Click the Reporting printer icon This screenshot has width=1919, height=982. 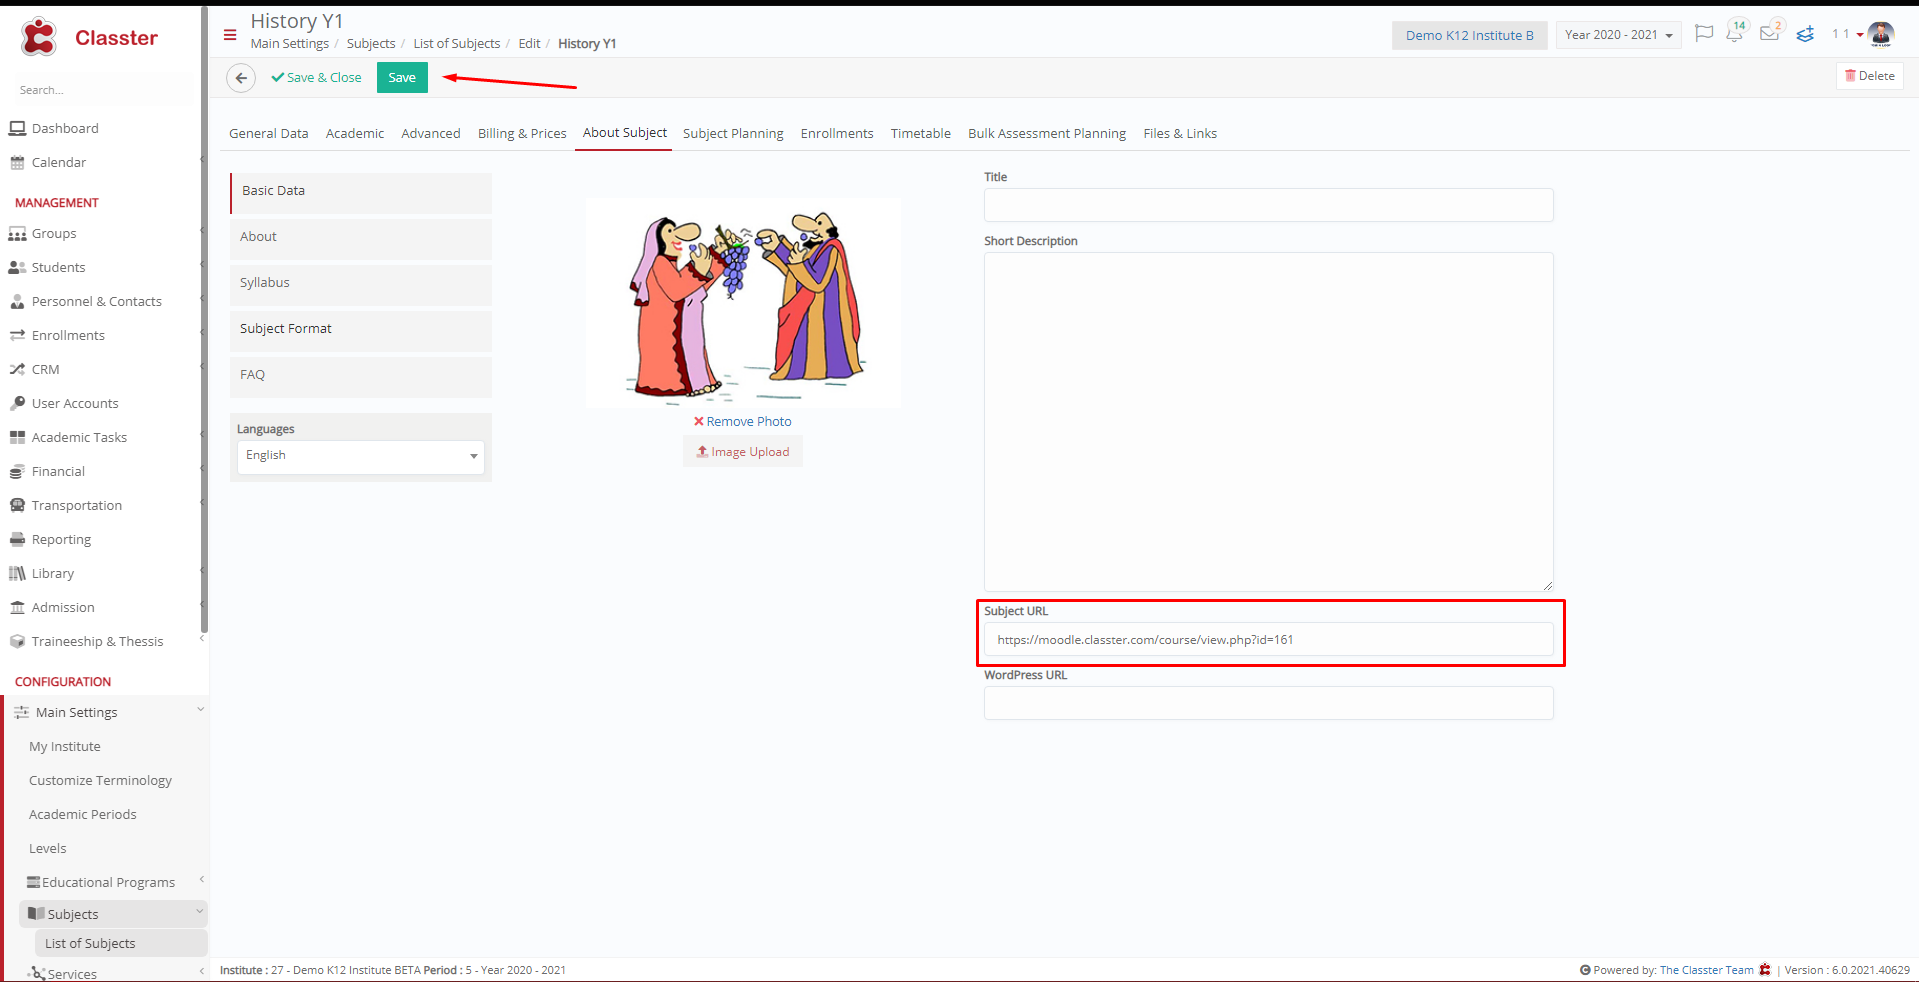[17, 539]
